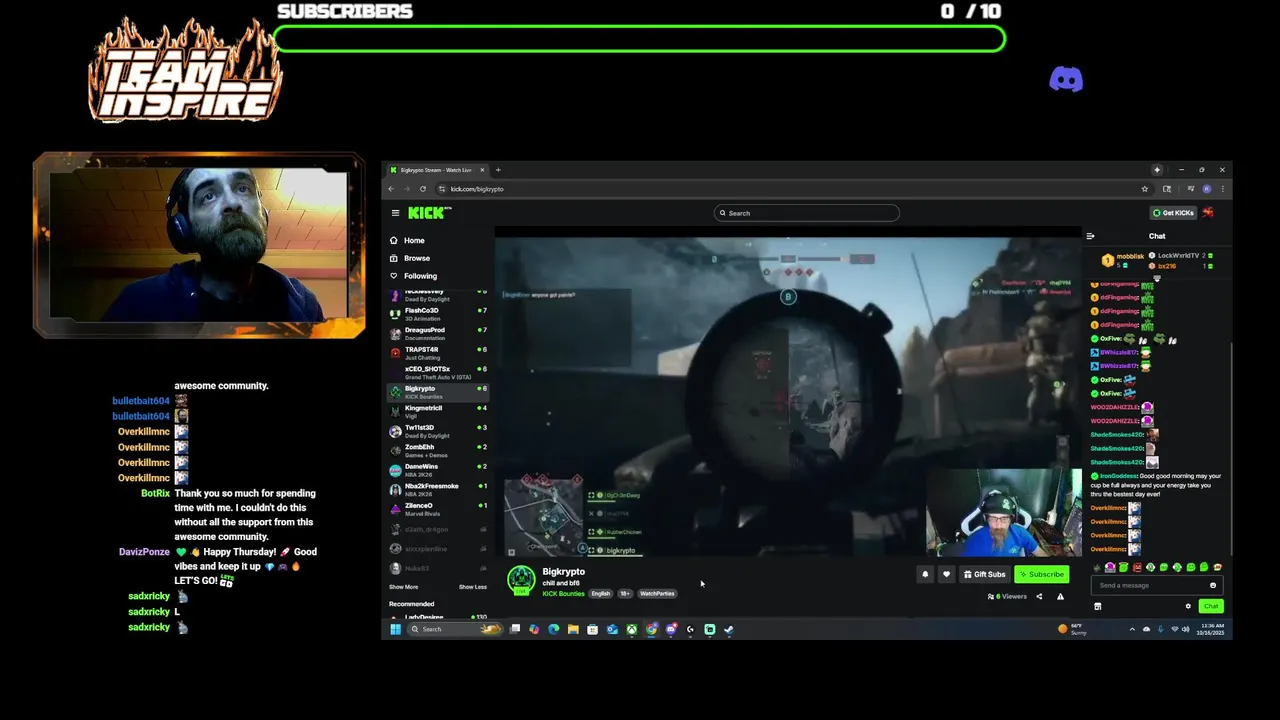Image resolution: width=1280 pixels, height=720 pixels.
Task: Open Kingmetricll channel in sidebar
Action: (x=437, y=411)
